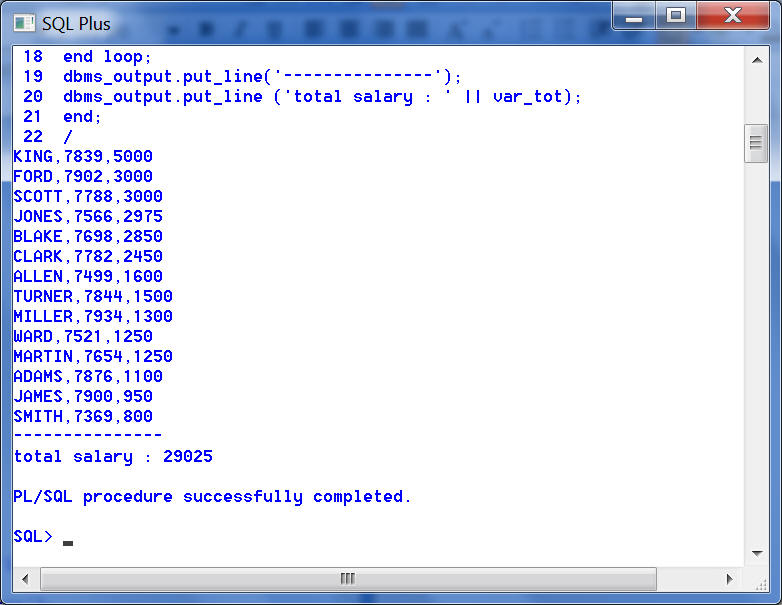
Task: Click the vertical scrollbar up arrow
Action: [x=757, y=60]
